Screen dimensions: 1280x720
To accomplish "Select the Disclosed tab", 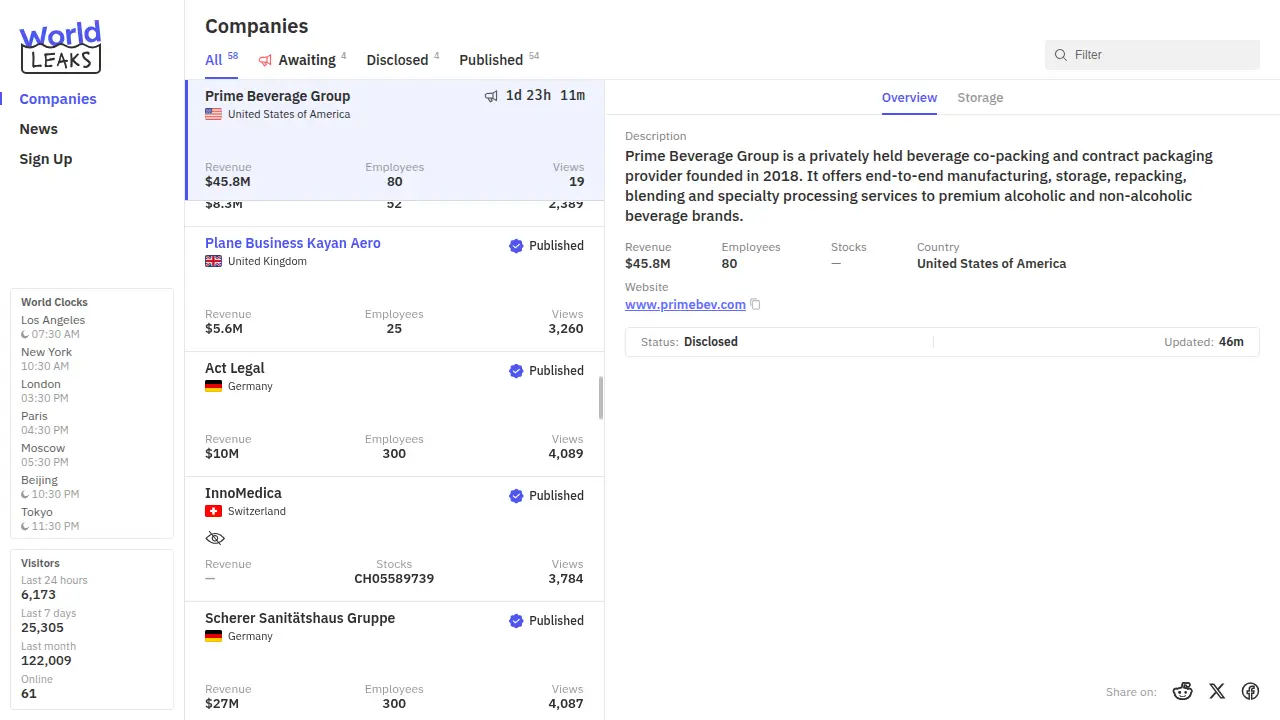I will (x=397, y=60).
